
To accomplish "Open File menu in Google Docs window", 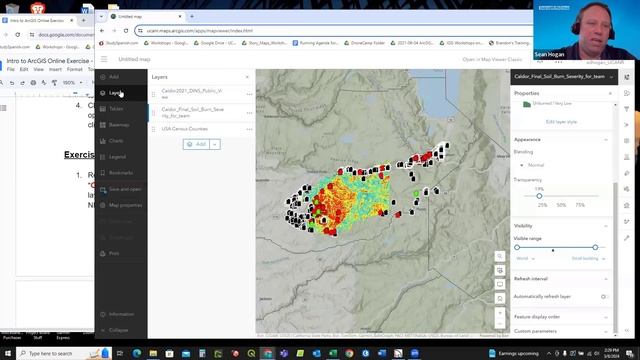I will click(11, 69).
